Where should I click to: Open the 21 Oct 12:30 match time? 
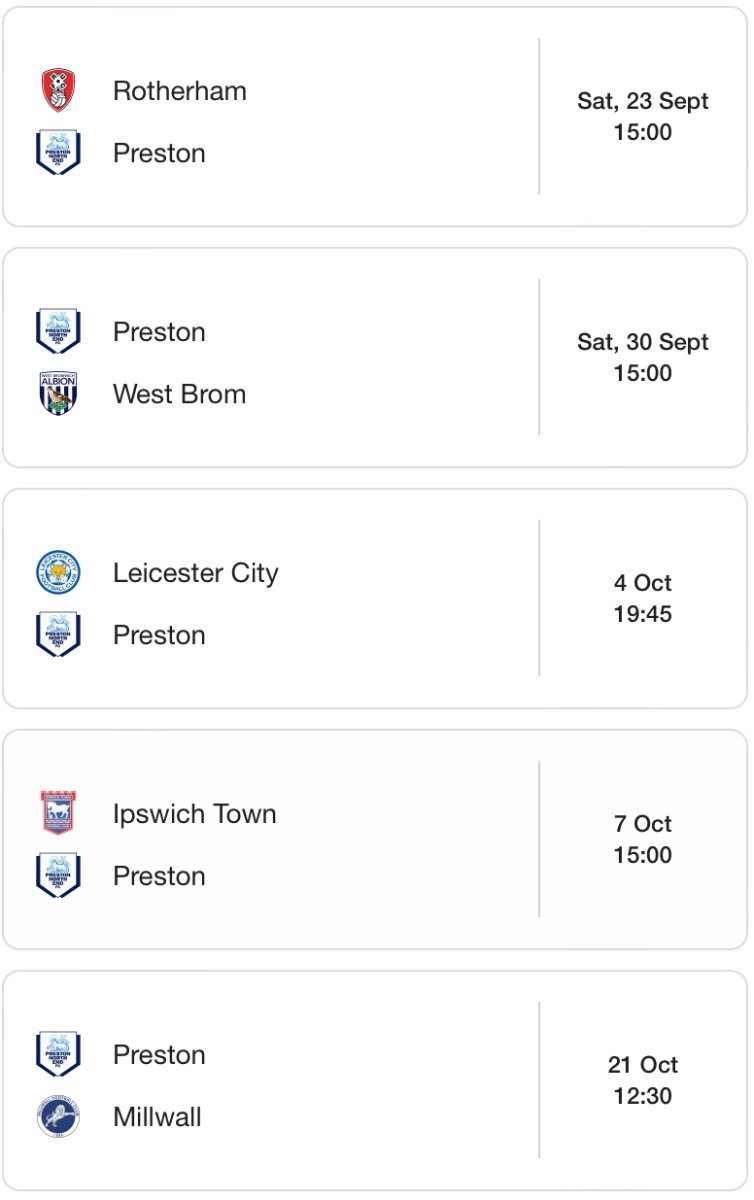643,1081
